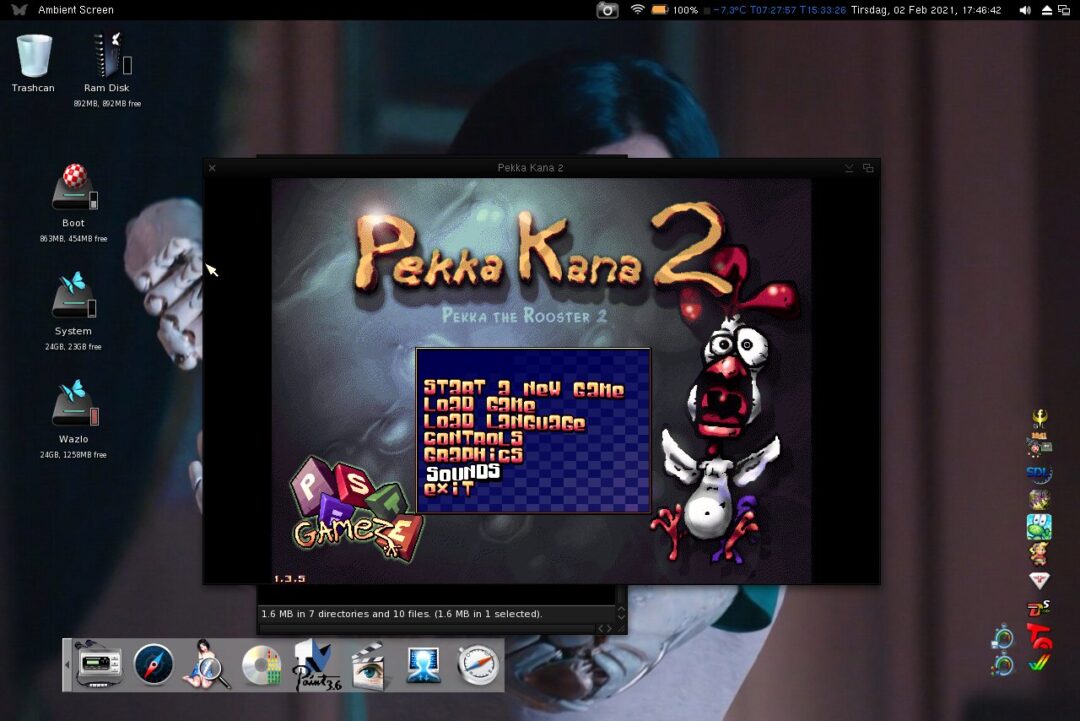Click the turtle game icon on the desktop edge
The height and width of the screenshot is (721, 1080).
coord(1038,525)
